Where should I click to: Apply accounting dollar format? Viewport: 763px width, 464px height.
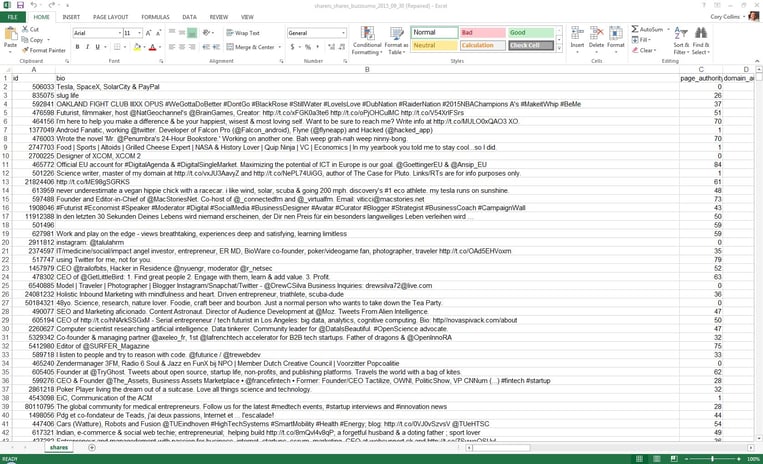tap(292, 47)
